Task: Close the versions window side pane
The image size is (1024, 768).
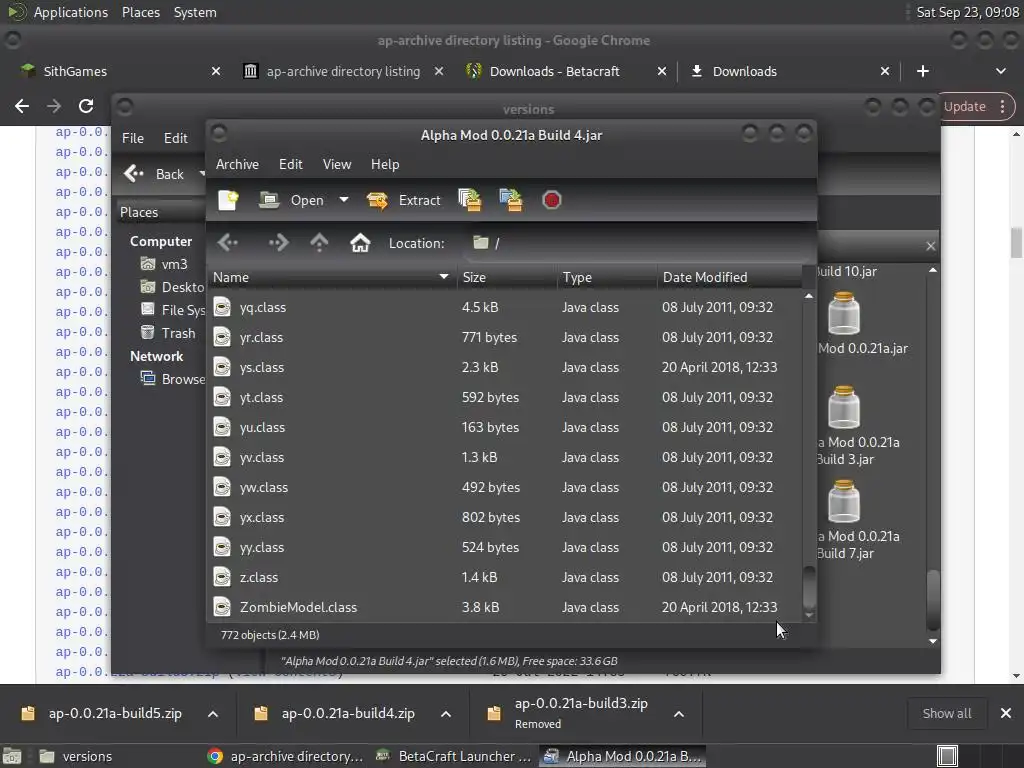Action: click(x=931, y=246)
